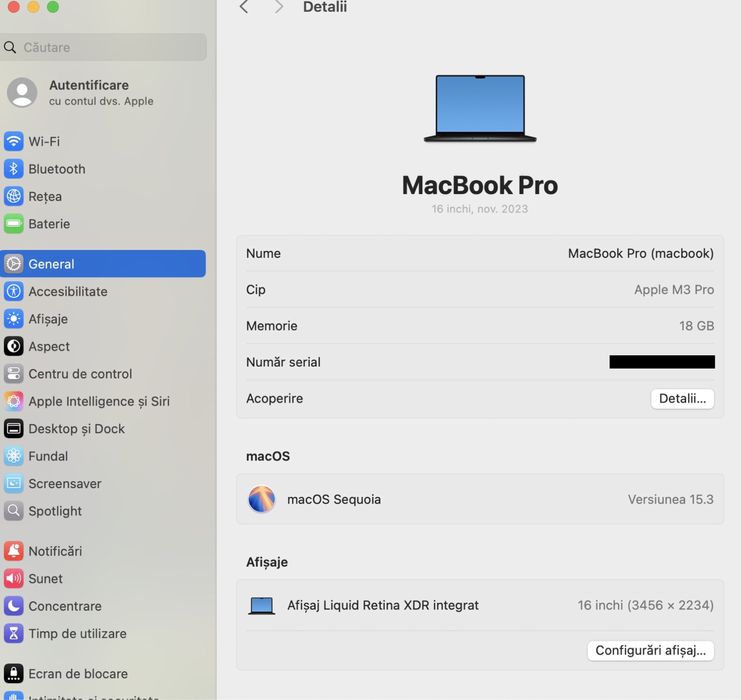Select Timp de utilizare
This screenshot has width=741, height=700.
[103, 633]
